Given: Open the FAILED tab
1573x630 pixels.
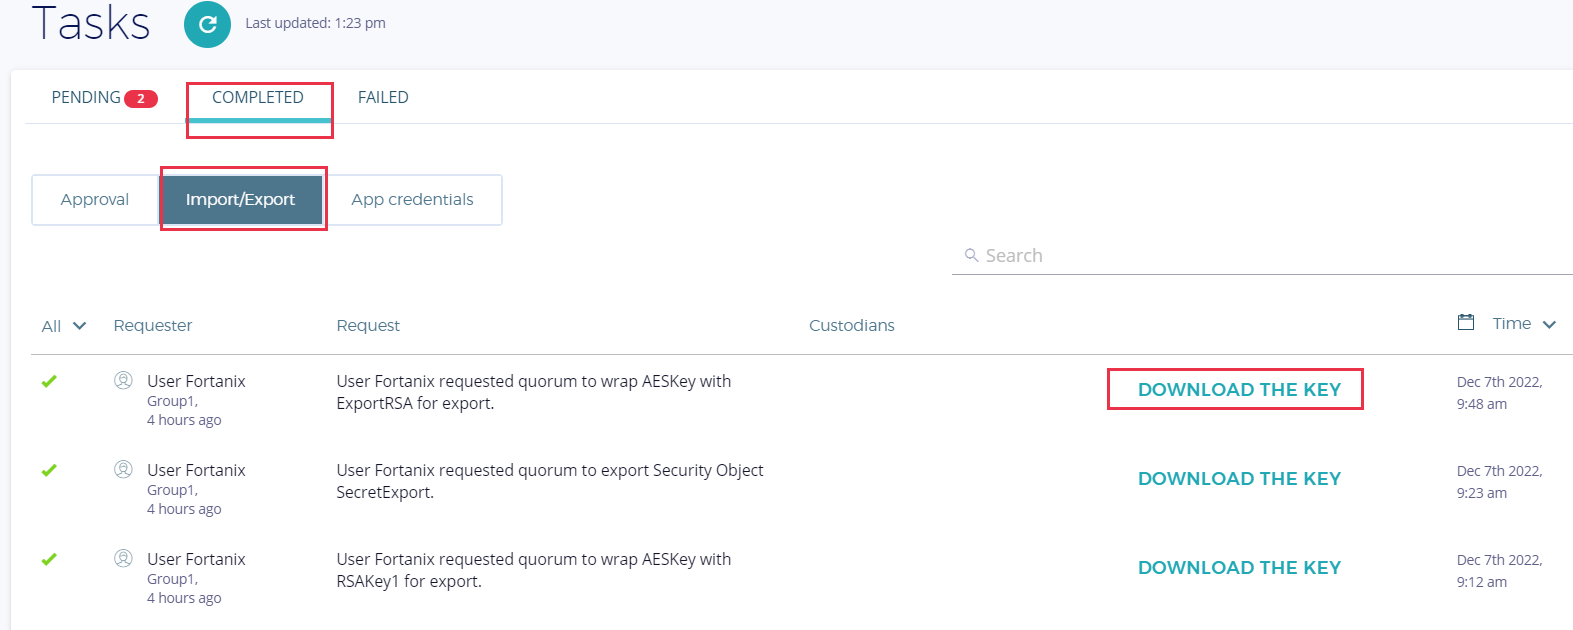Looking at the screenshot, I should [x=383, y=98].
